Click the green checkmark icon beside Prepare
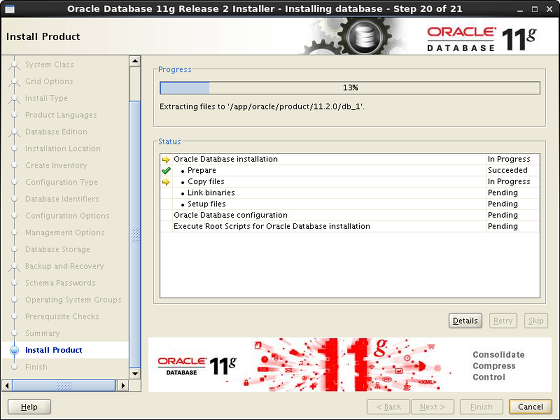Viewport: 560px width, 420px height. pos(166,170)
